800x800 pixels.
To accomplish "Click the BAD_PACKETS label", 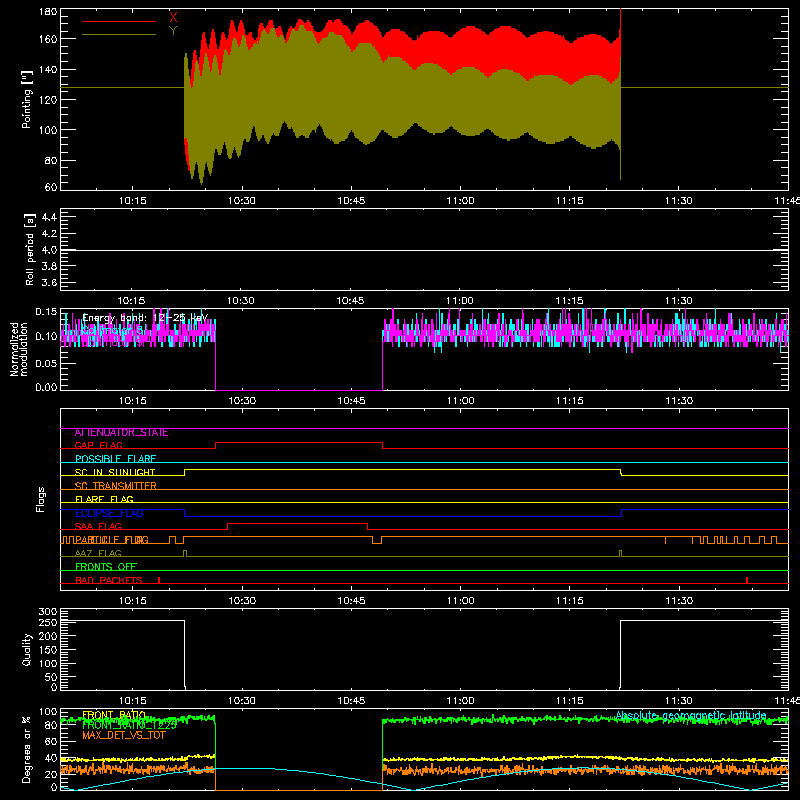I will pos(109,580).
